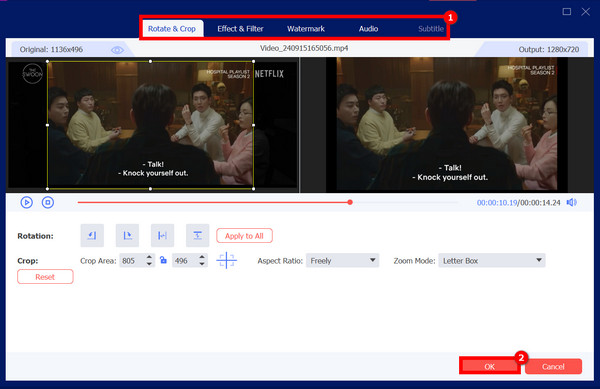Toggle original preview eye icon
This screenshot has height=389, width=600.
[117, 50]
